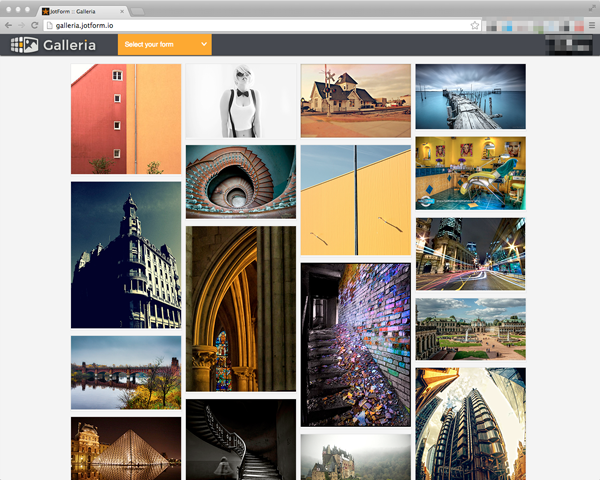Open the dark ornate tower building photo

tap(126, 255)
